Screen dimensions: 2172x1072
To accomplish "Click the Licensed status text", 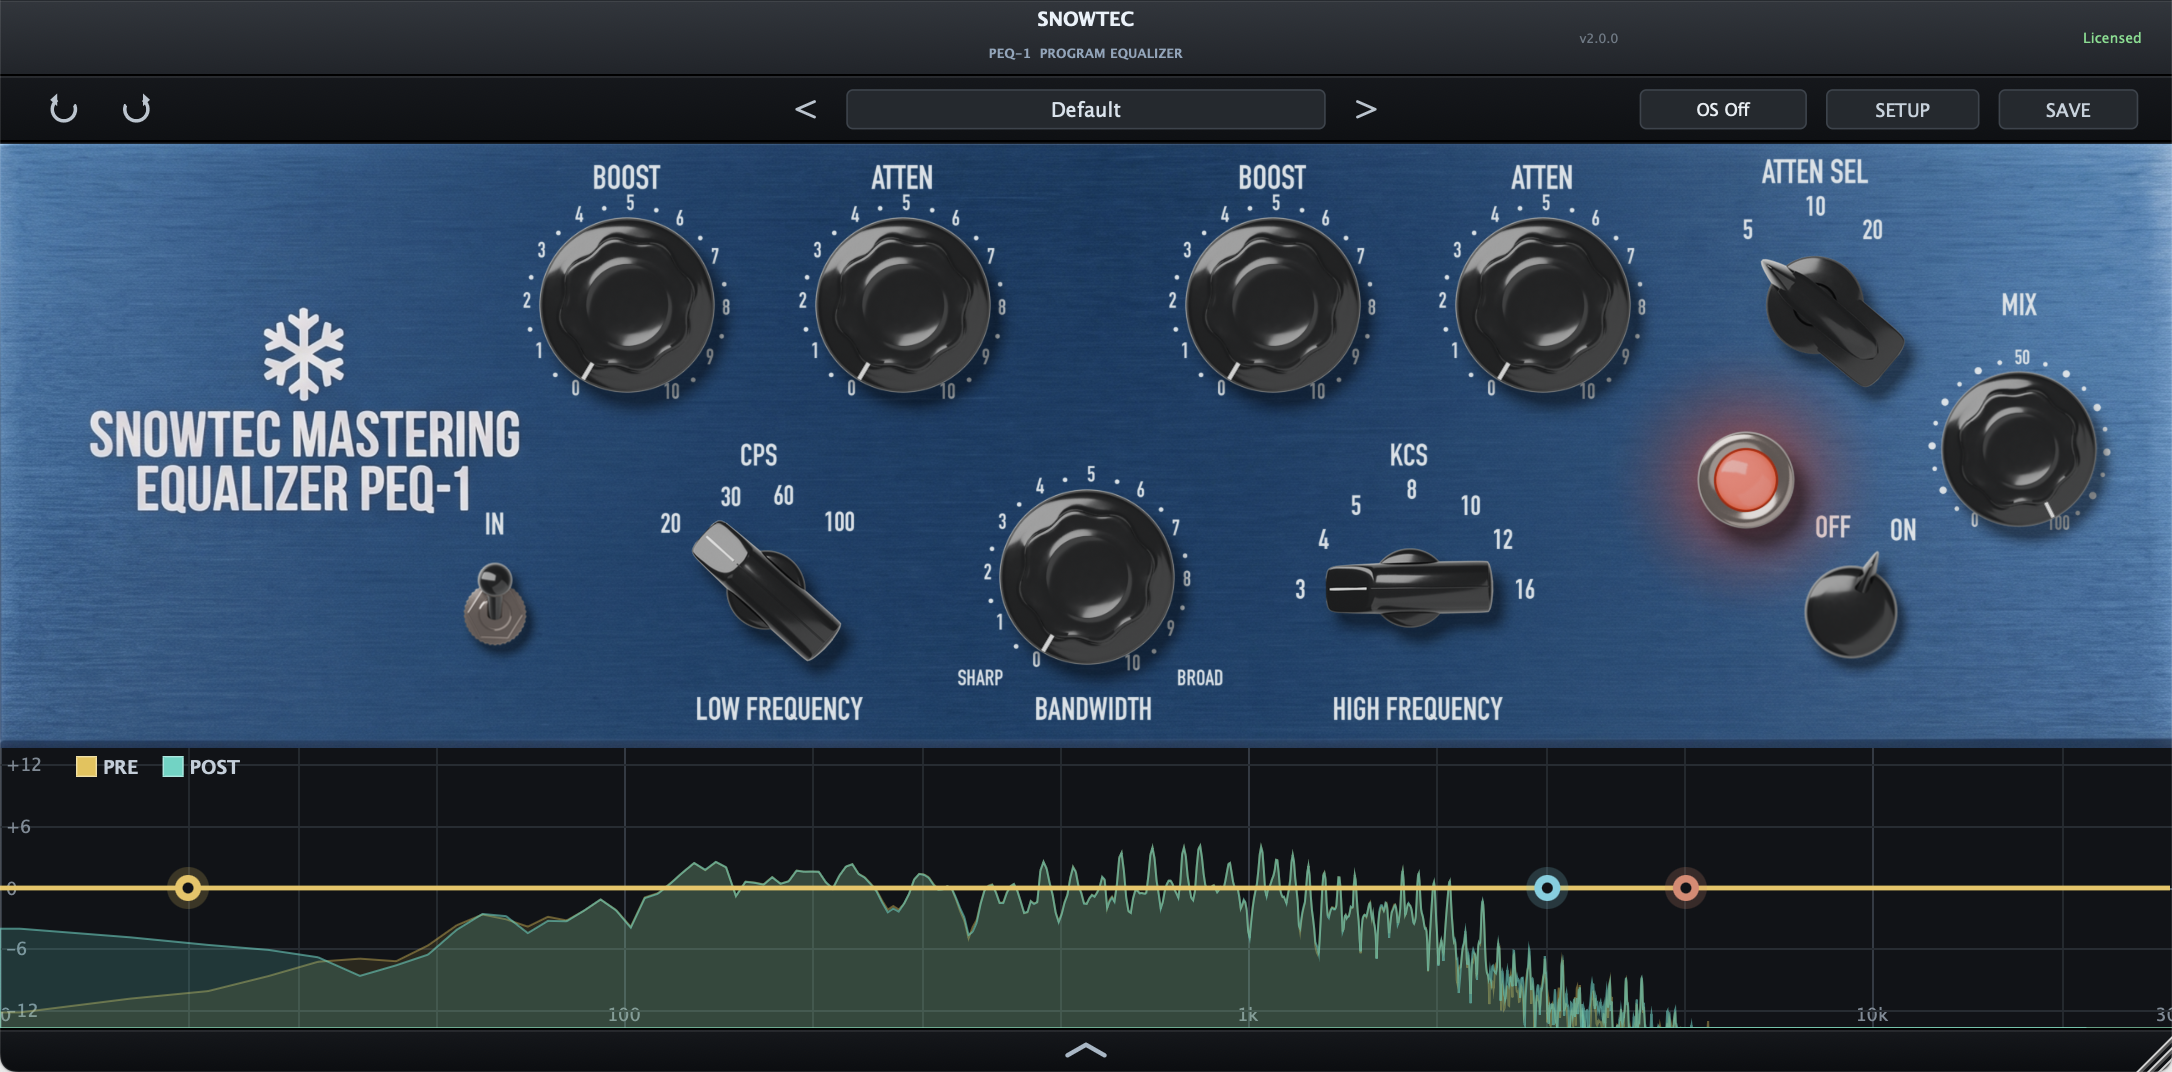I will pyautogui.click(x=2111, y=38).
